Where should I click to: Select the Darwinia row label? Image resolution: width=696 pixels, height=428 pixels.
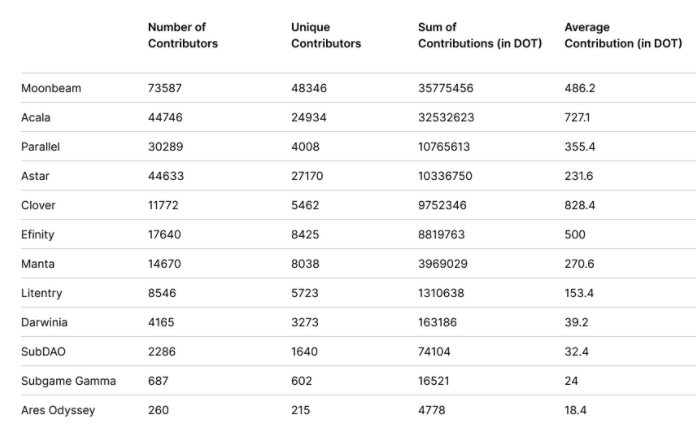pyautogui.click(x=44, y=322)
